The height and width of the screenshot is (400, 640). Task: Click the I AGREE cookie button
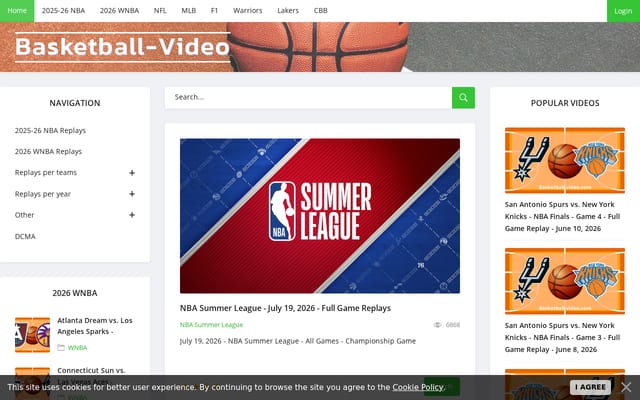(x=590, y=387)
